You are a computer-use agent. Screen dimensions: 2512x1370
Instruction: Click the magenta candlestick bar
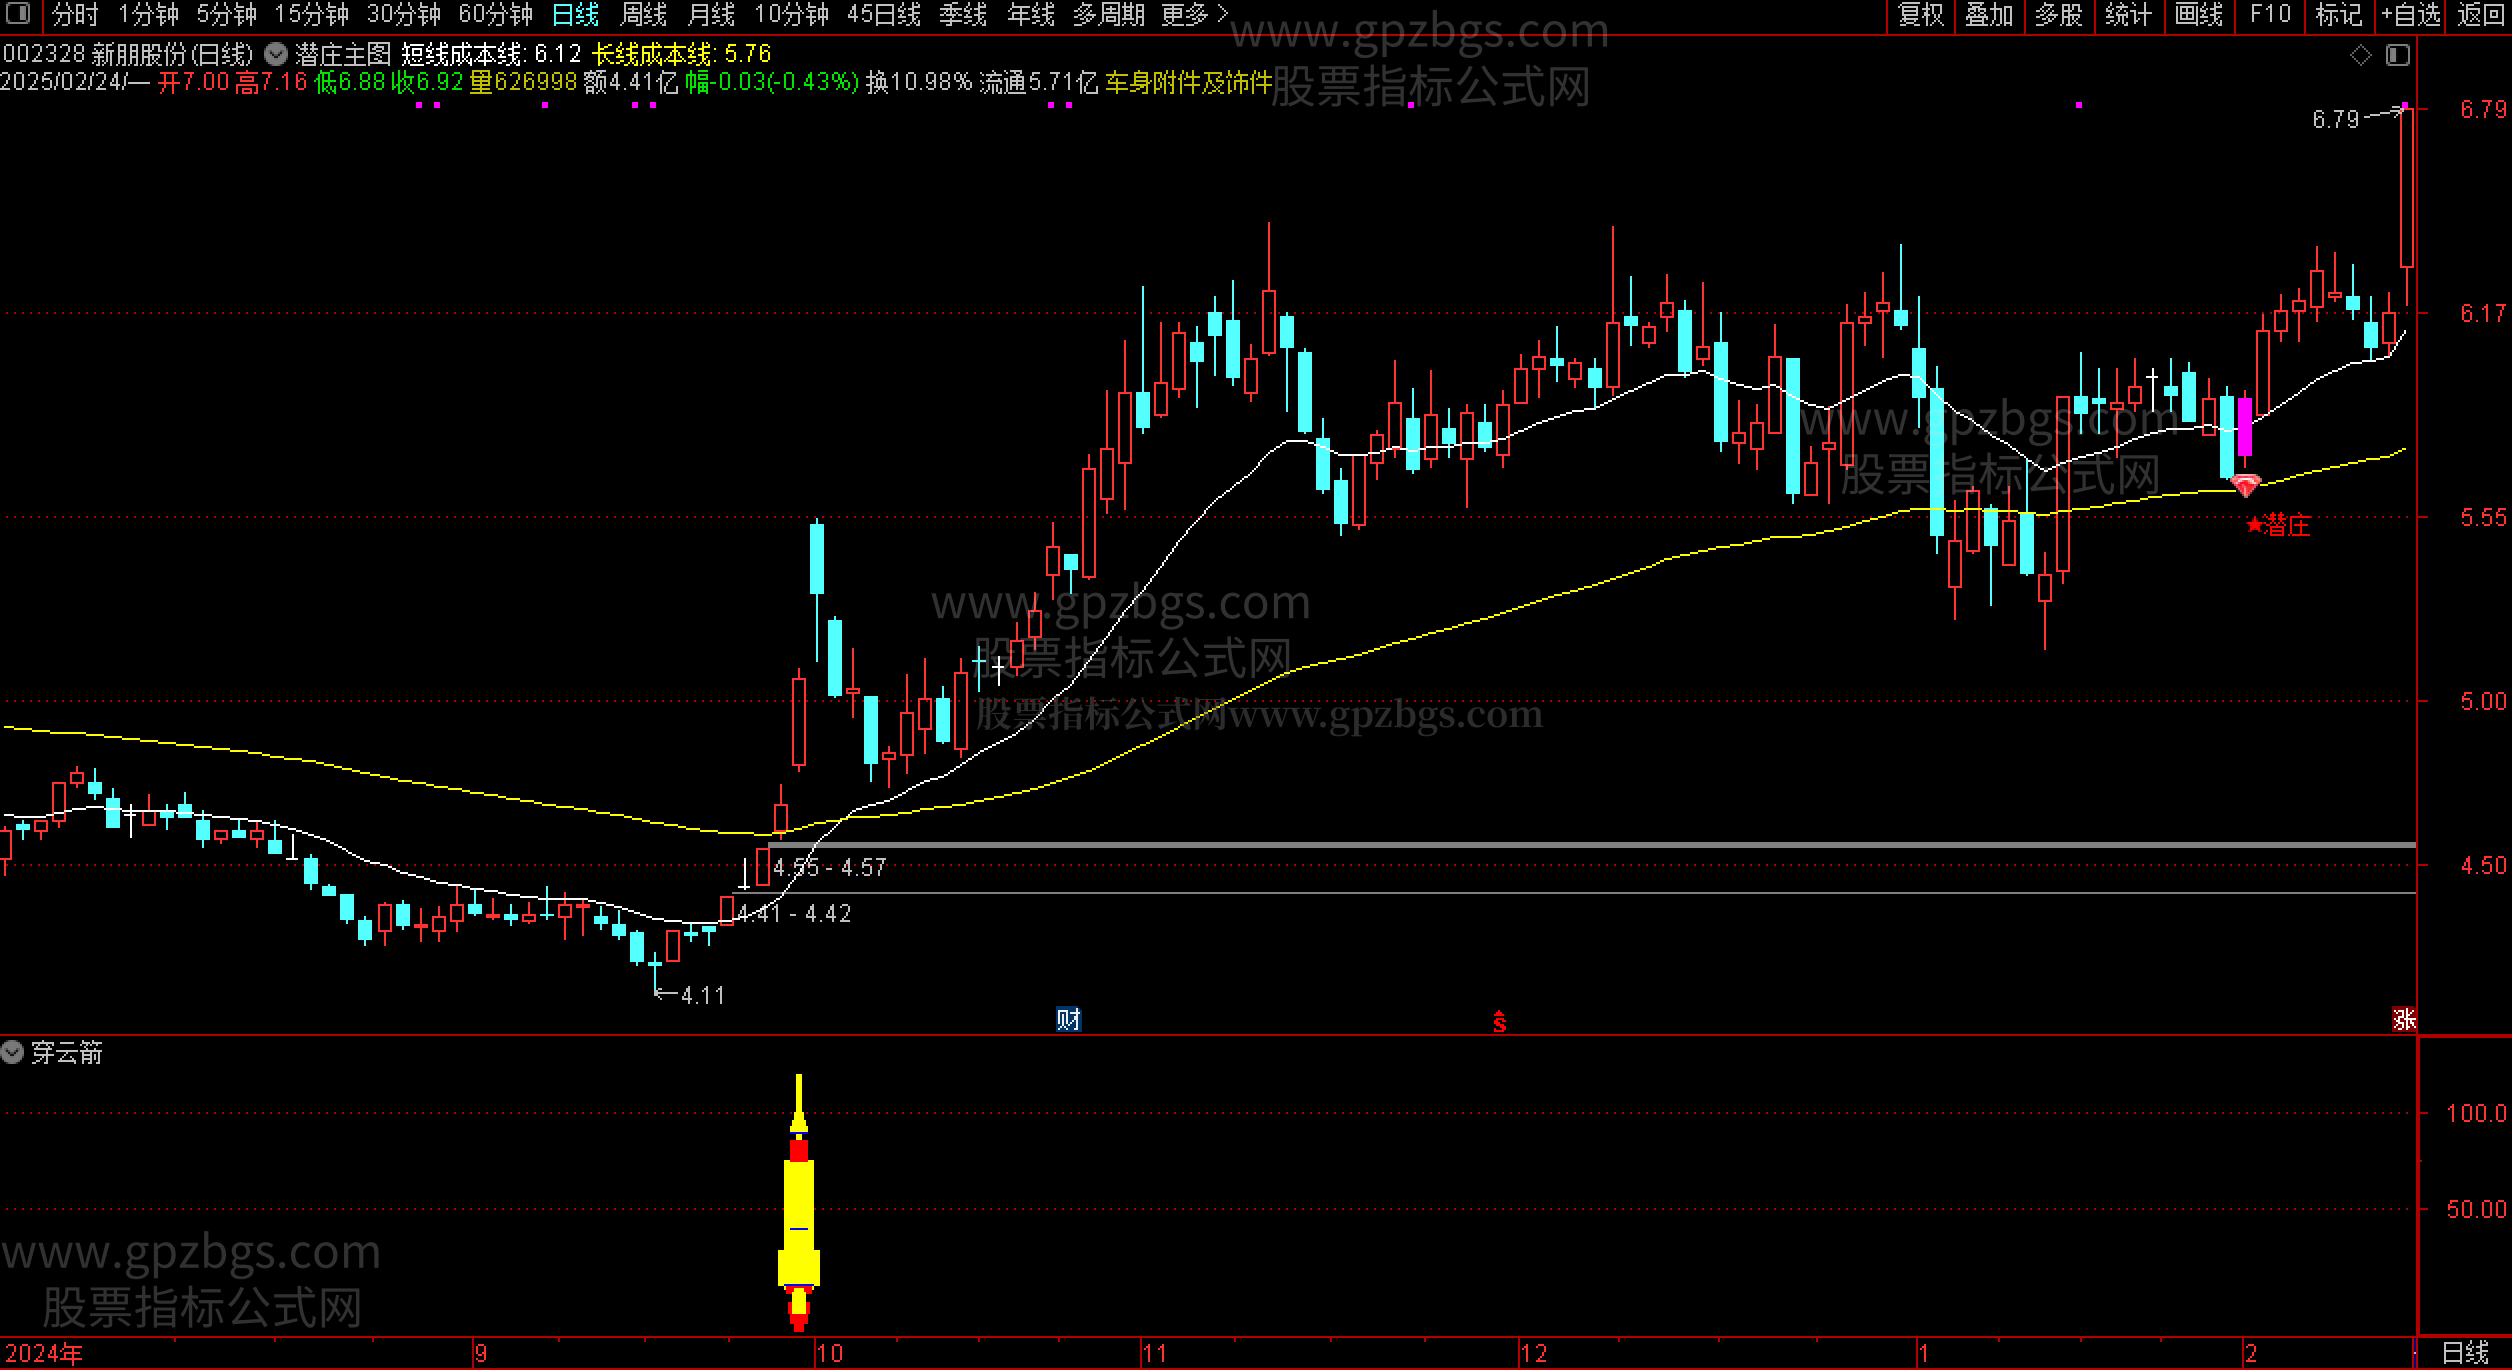pyautogui.click(x=2245, y=427)
